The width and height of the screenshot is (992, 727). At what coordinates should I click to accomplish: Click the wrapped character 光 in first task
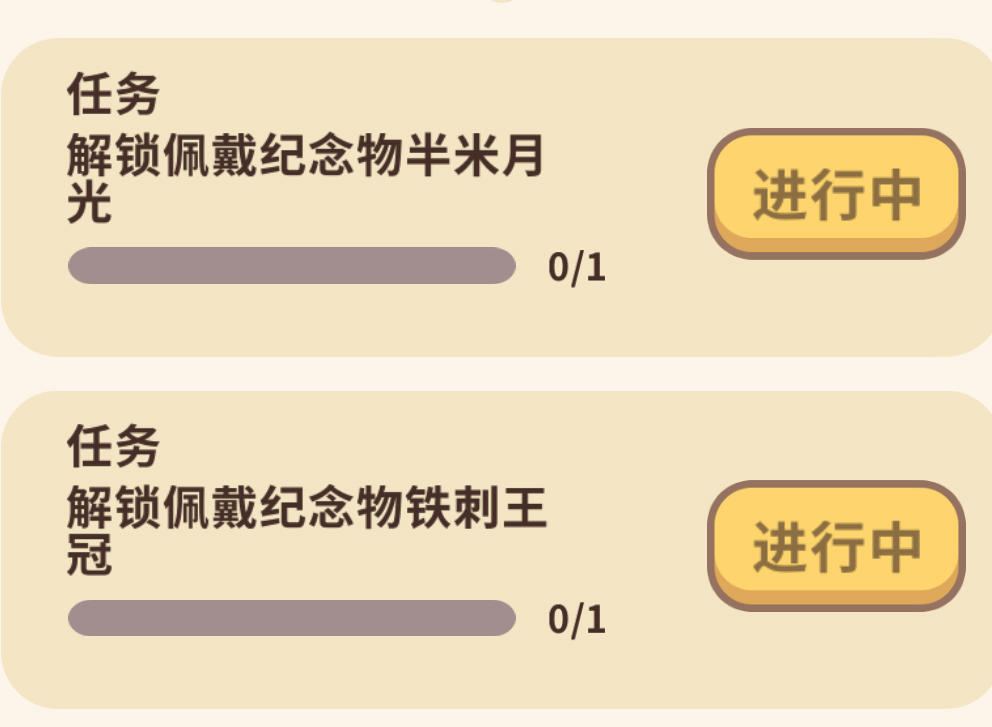[89, 205]
